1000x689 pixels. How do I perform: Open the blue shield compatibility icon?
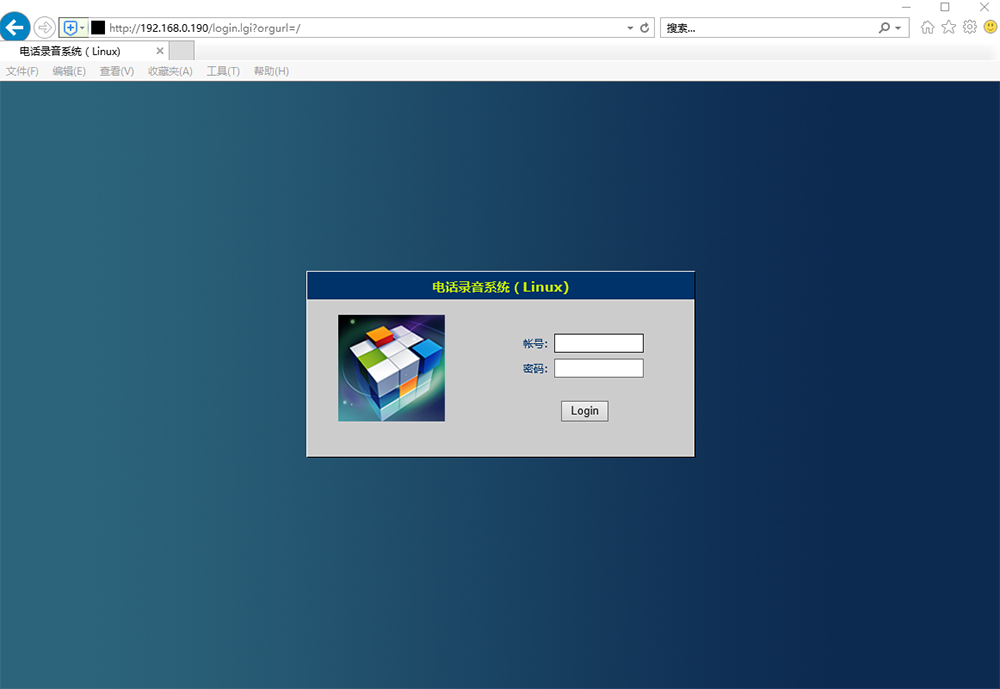[x=70, y=27]
